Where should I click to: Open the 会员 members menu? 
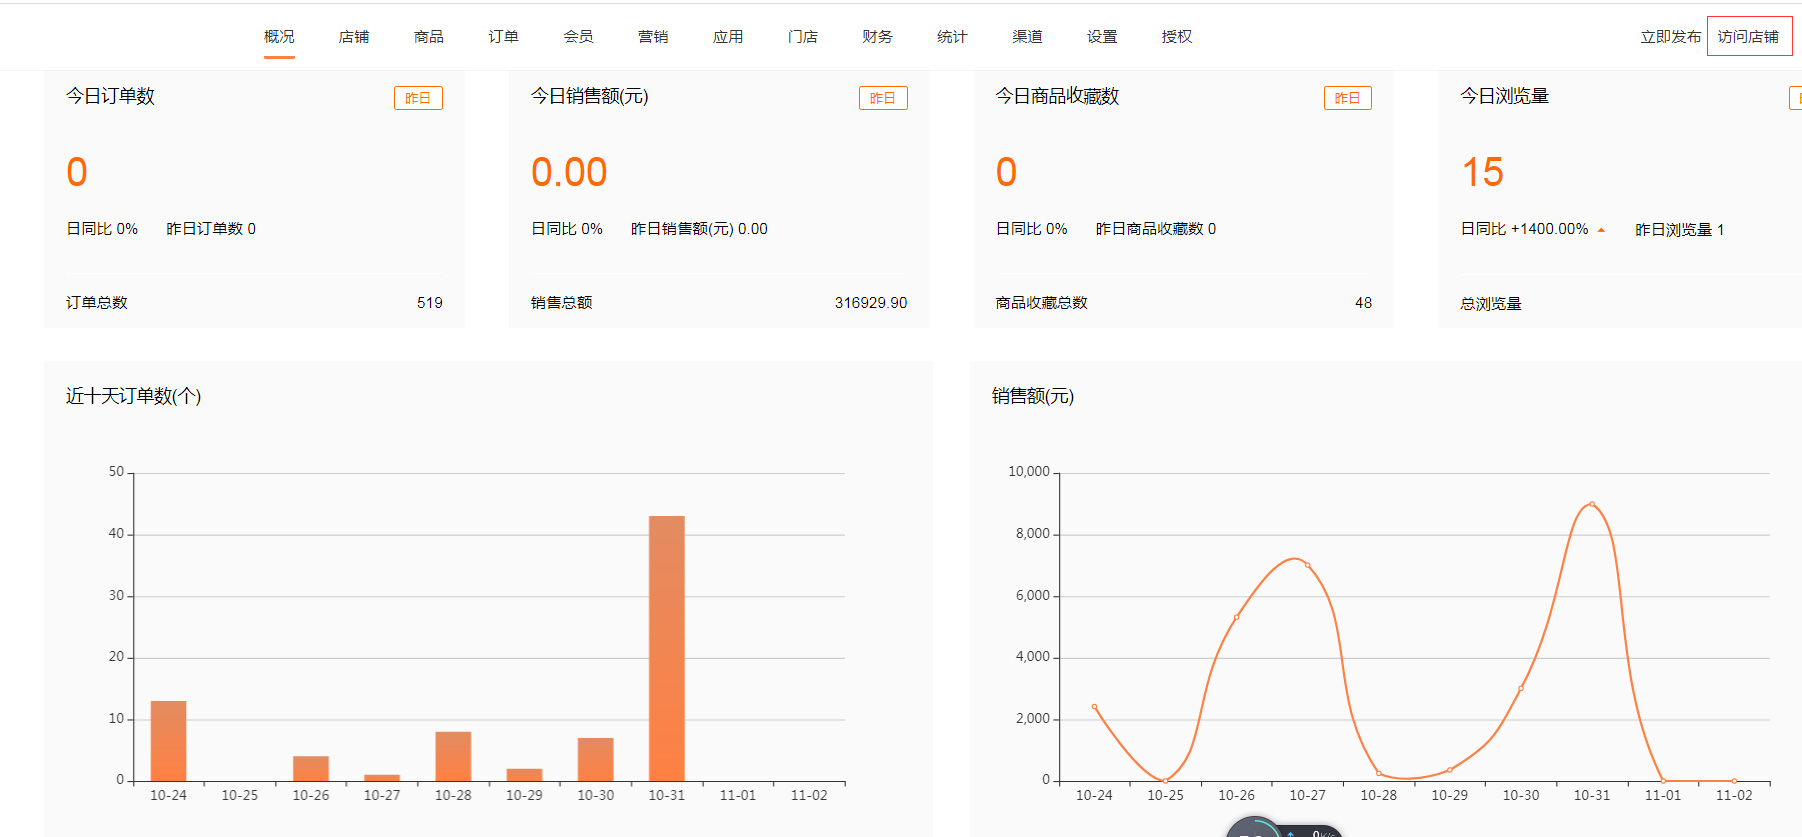click(x=578, y=37)
